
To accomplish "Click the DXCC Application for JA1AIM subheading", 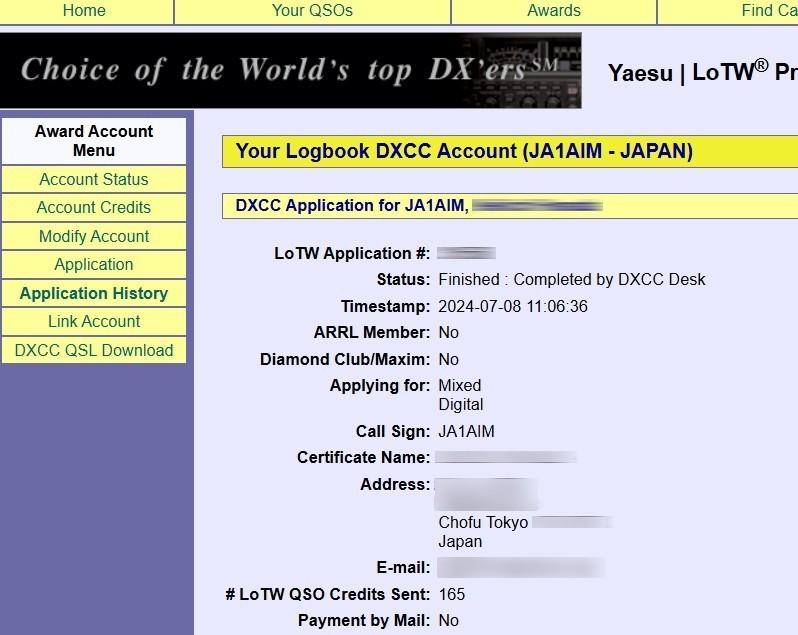I will 351,206.
